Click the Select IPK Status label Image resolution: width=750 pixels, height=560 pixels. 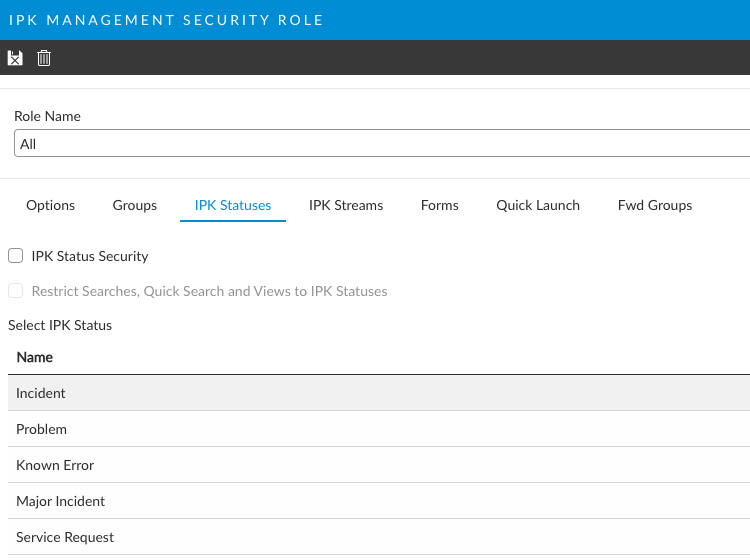click(x=60, y=325)
